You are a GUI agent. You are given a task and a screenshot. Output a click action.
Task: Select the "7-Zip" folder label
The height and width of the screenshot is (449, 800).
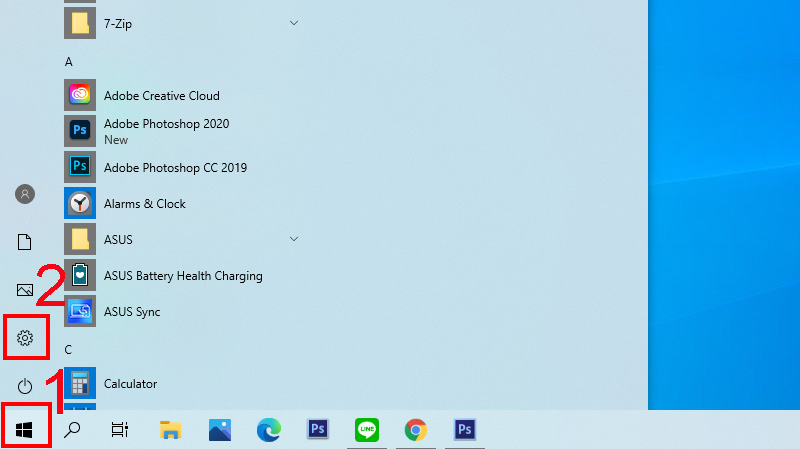click(118, 23)
